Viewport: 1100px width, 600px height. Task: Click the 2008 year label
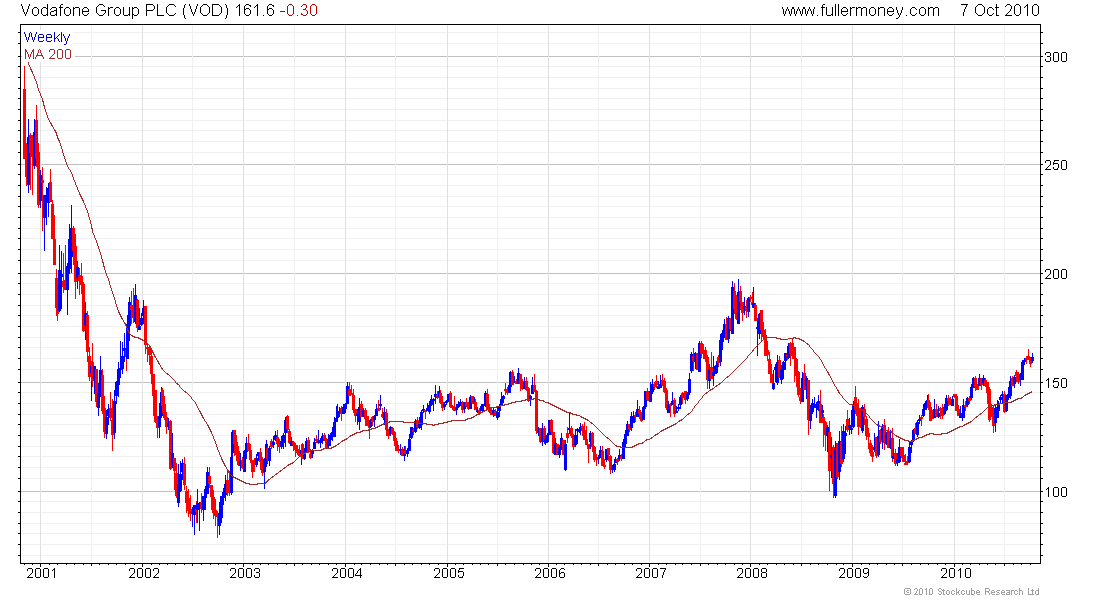752,573
